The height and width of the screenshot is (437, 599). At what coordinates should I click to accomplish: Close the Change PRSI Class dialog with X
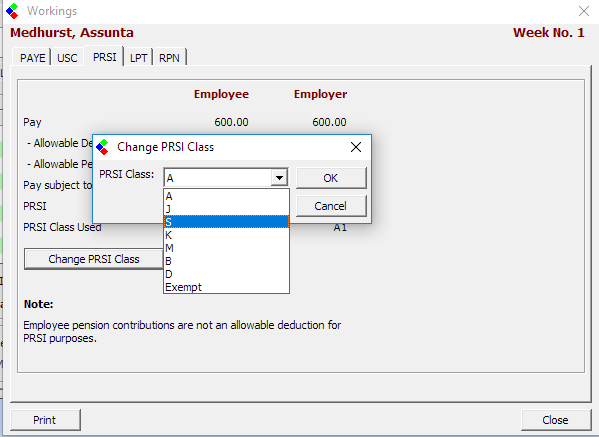coord(356,147)
